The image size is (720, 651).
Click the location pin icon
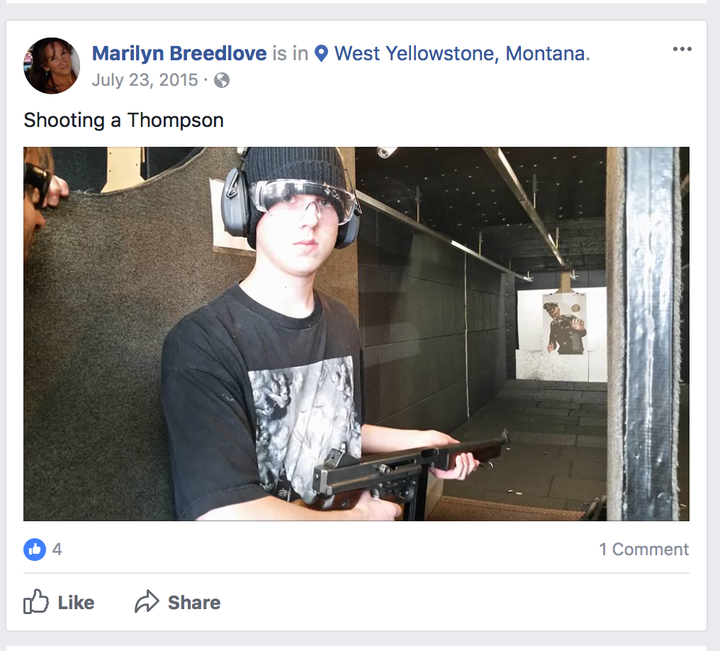(x=321, y=54)
